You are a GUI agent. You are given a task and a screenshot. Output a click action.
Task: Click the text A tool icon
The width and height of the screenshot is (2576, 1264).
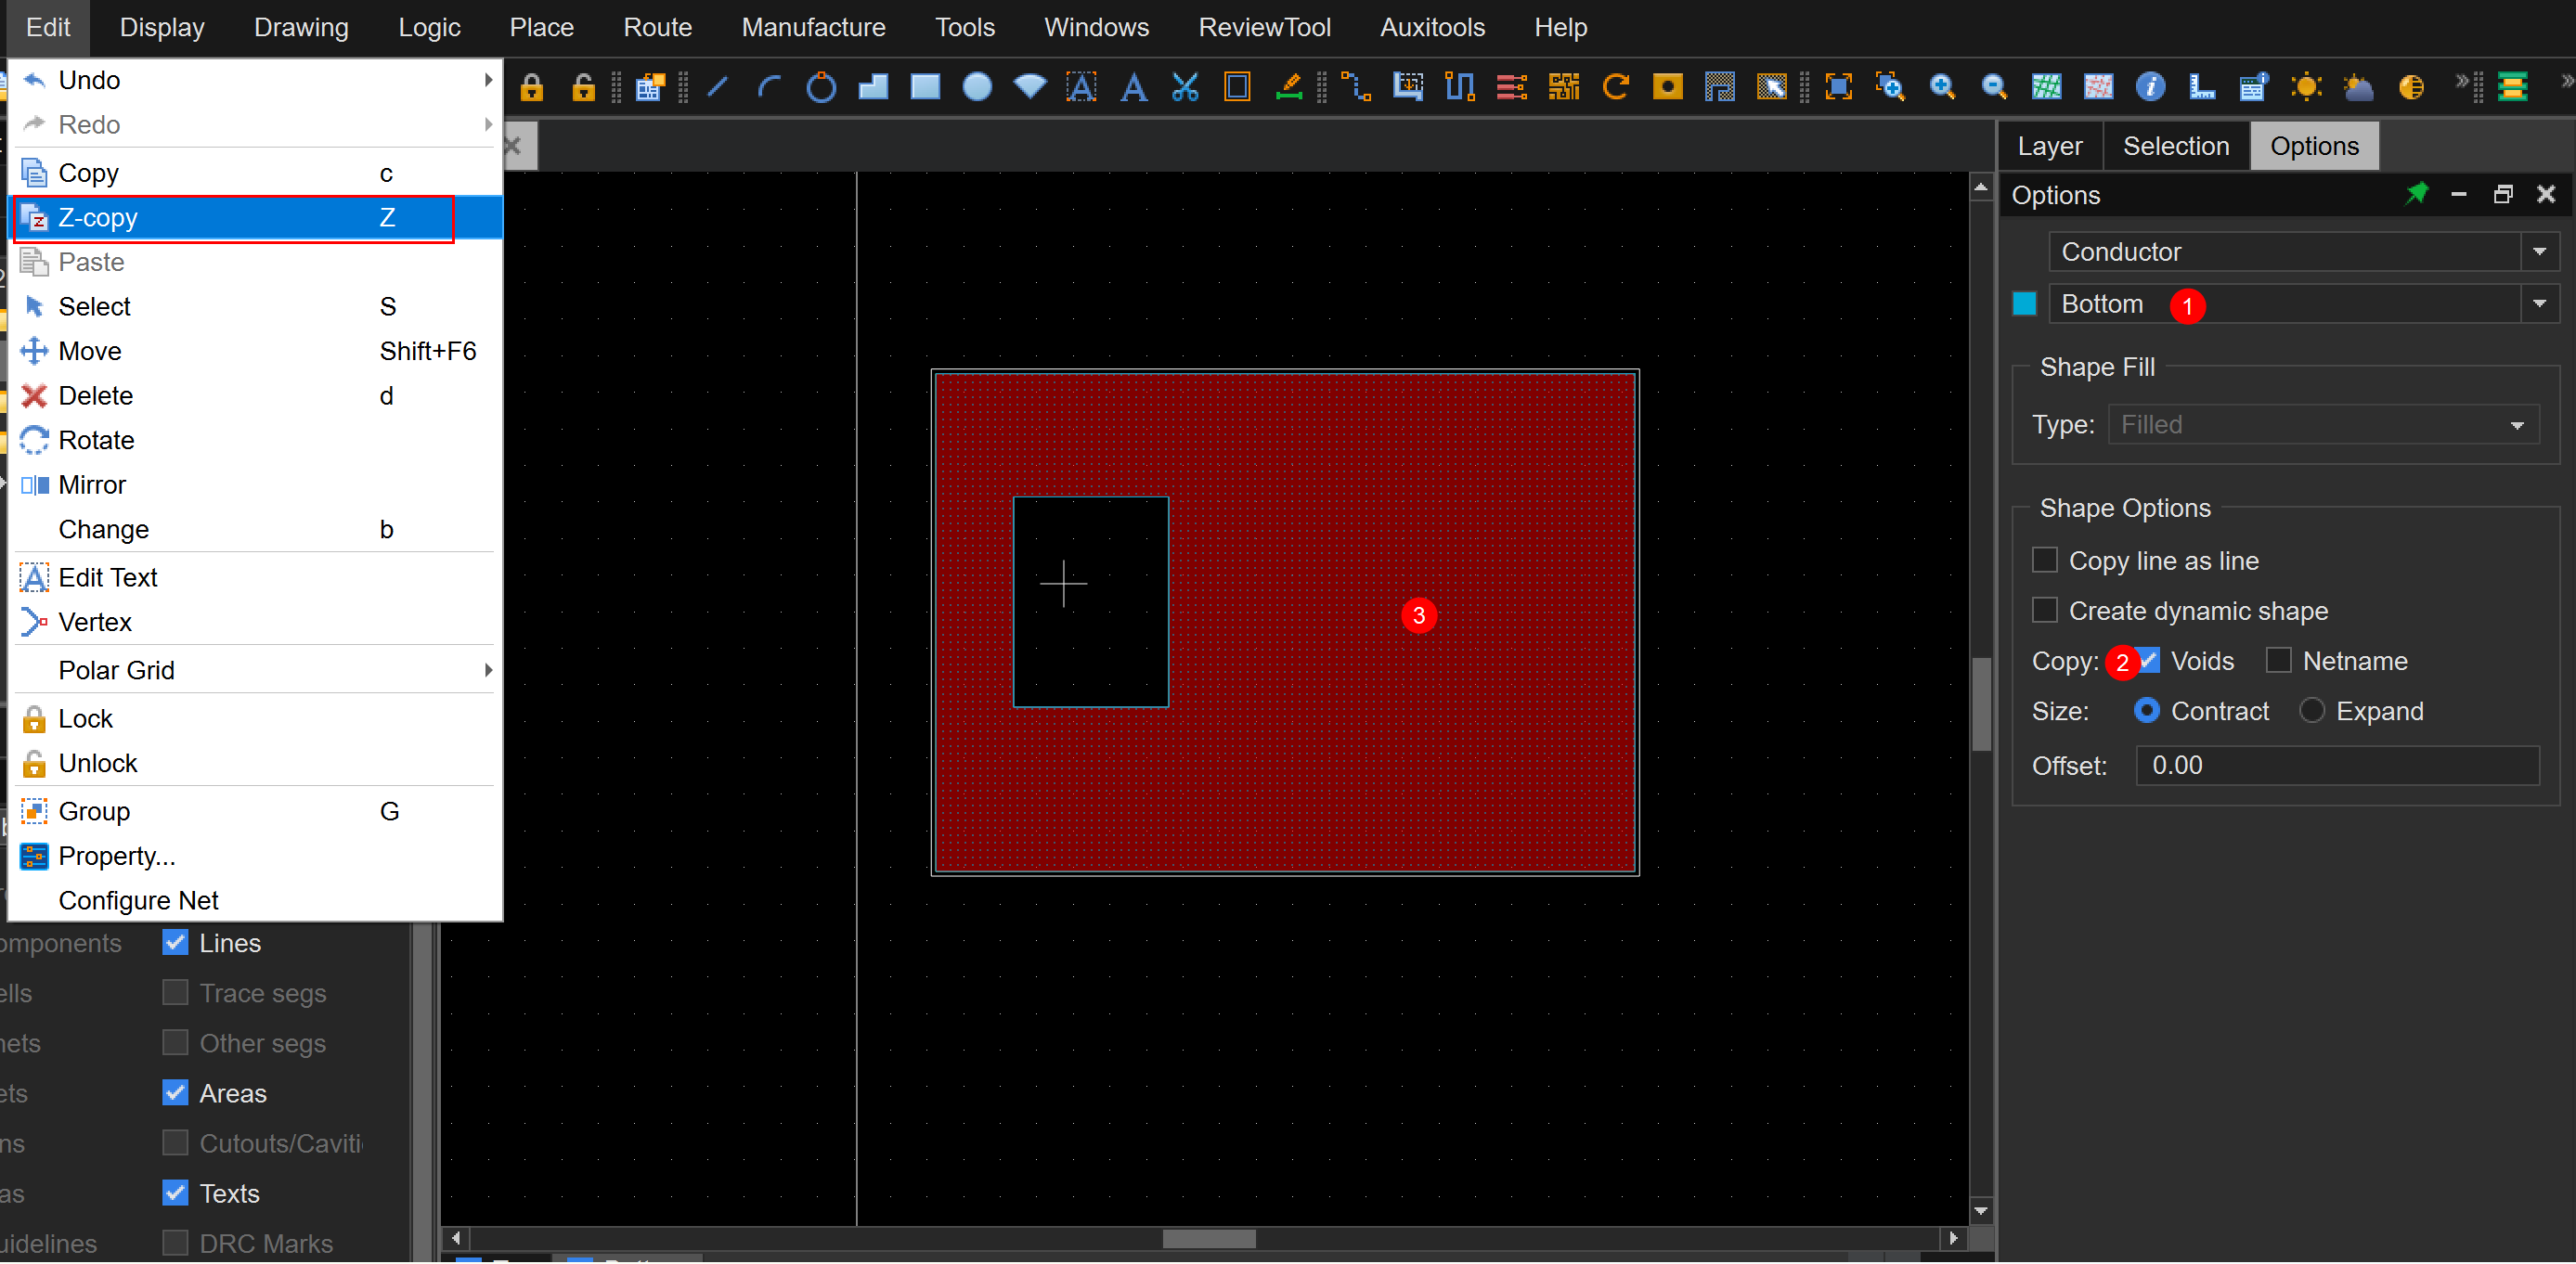(x=1133, y=87)
